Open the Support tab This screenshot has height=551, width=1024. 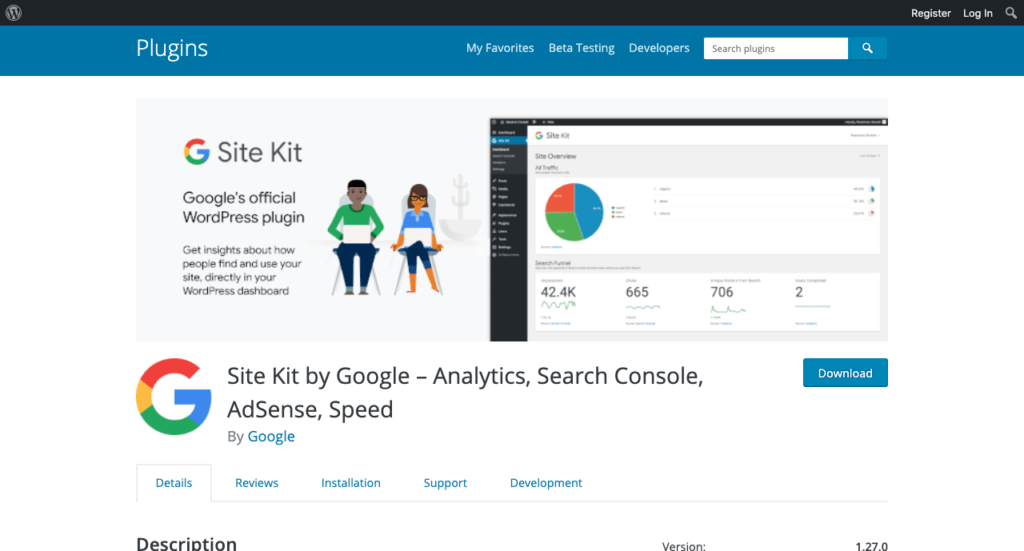pyautogui.click(x=445, y=483)
